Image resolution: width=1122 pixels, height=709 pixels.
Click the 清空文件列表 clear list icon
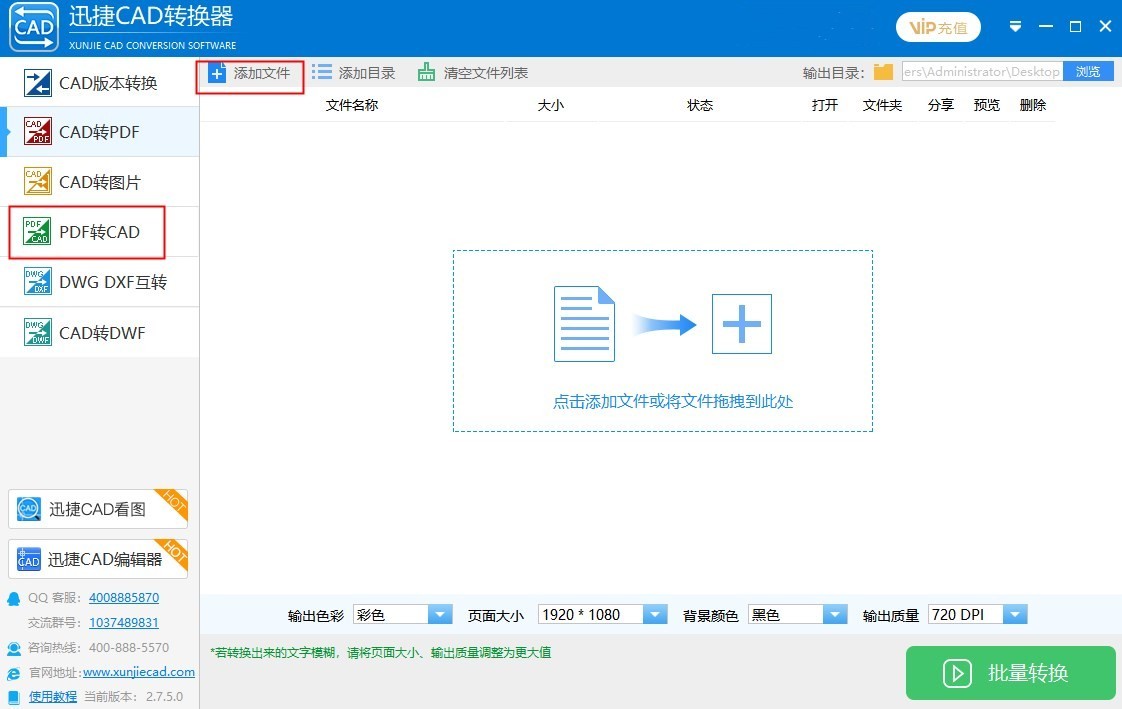tap(428, 72)
